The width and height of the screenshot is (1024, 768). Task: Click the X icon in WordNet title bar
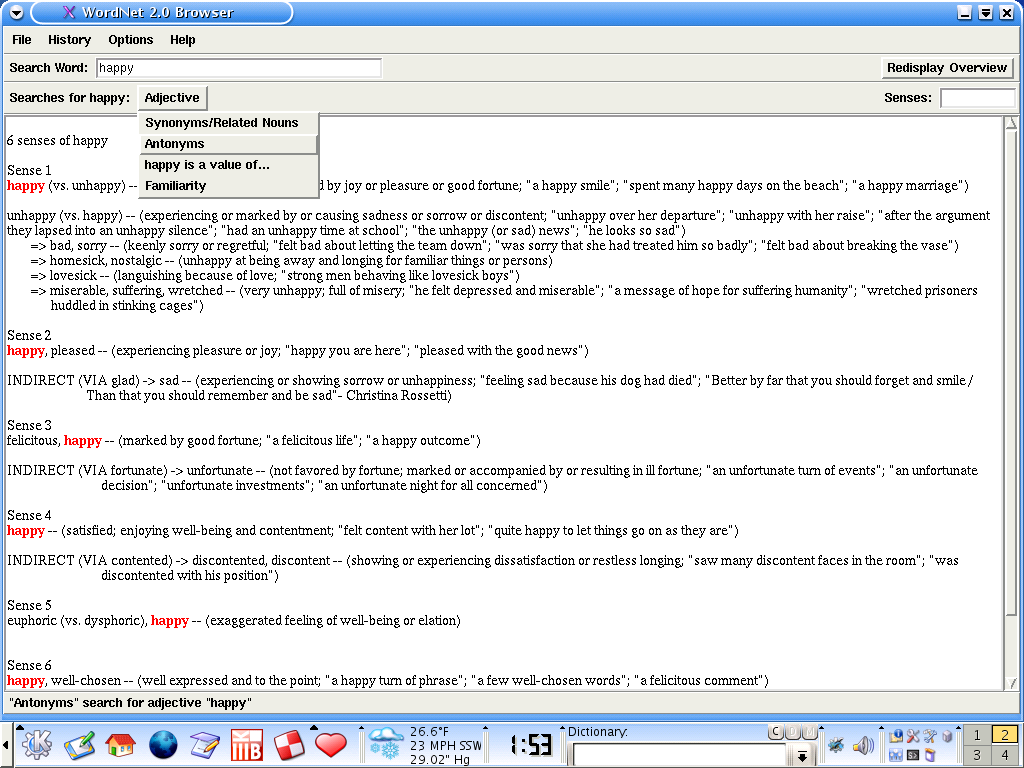[x=69, y=12]
